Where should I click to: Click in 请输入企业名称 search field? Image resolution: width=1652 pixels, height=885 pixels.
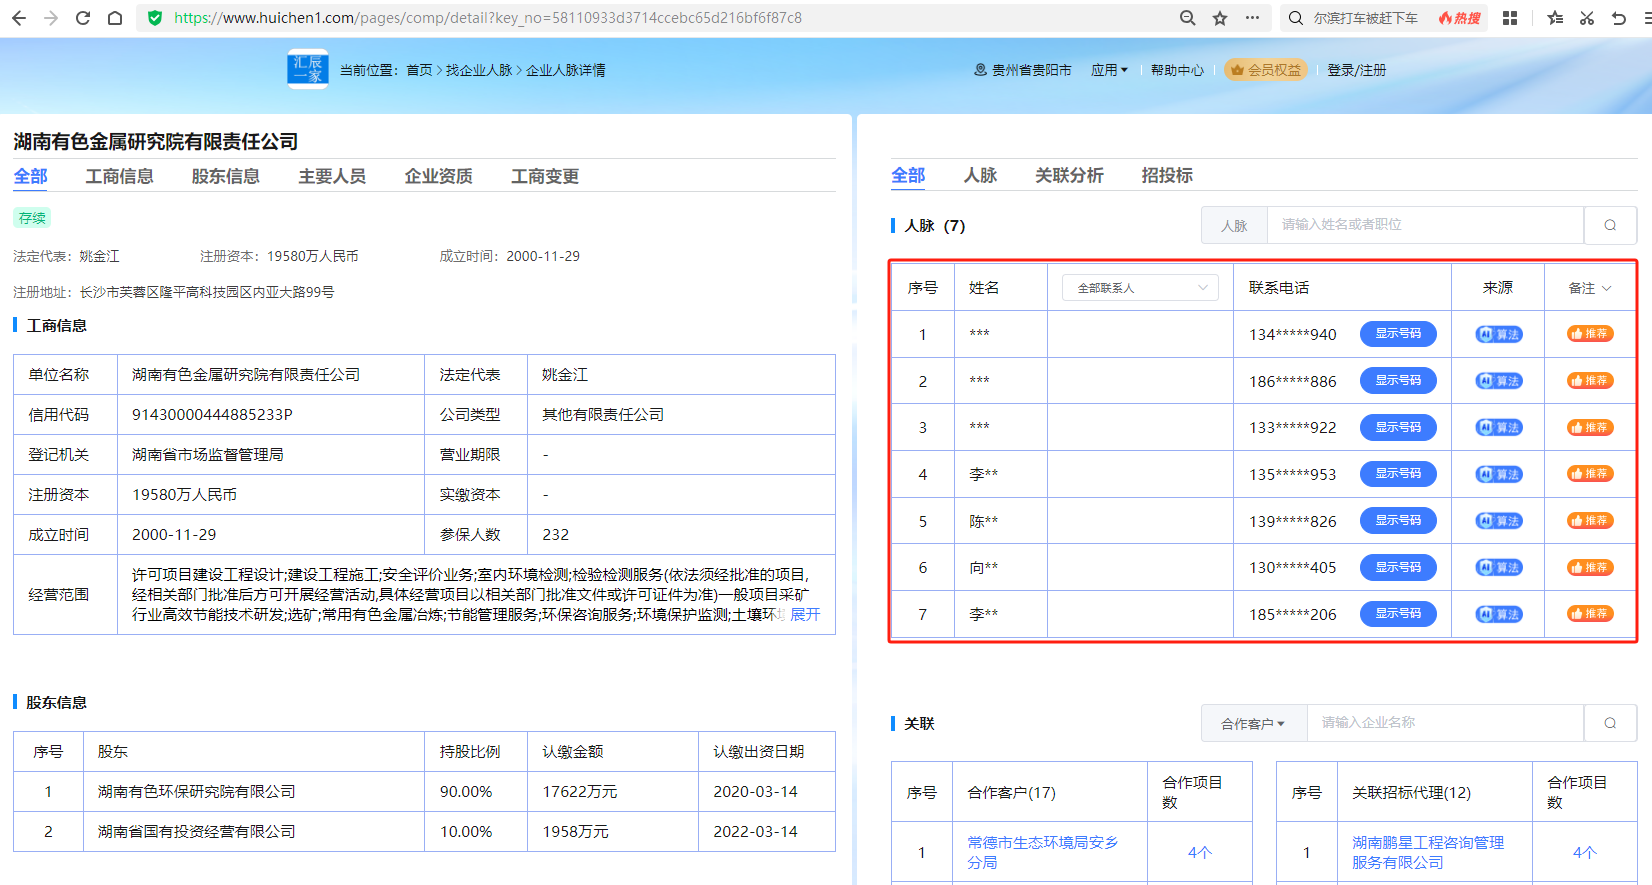[1445, 723]
